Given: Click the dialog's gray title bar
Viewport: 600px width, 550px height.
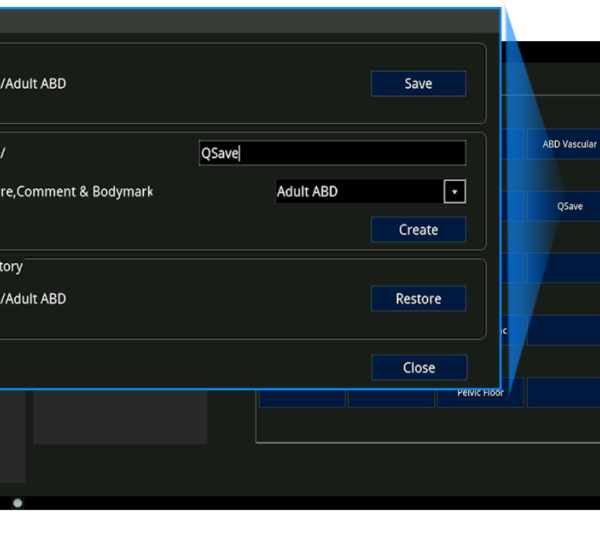Looking at the screenshot, I should click(x=250, y=22).
